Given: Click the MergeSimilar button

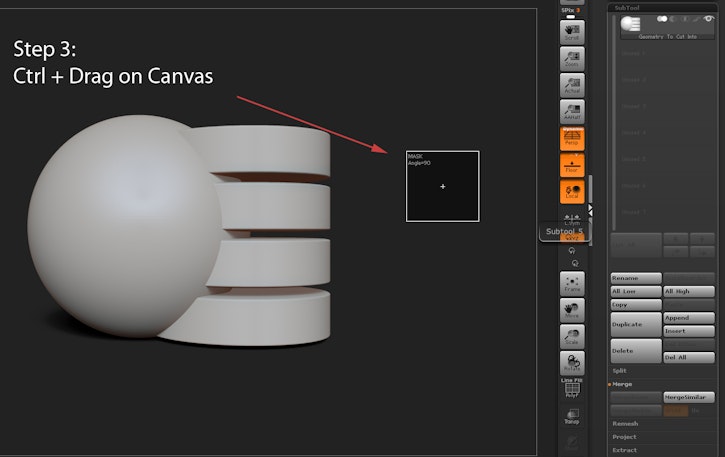Looking at the screenshot, I should (689, 397).
